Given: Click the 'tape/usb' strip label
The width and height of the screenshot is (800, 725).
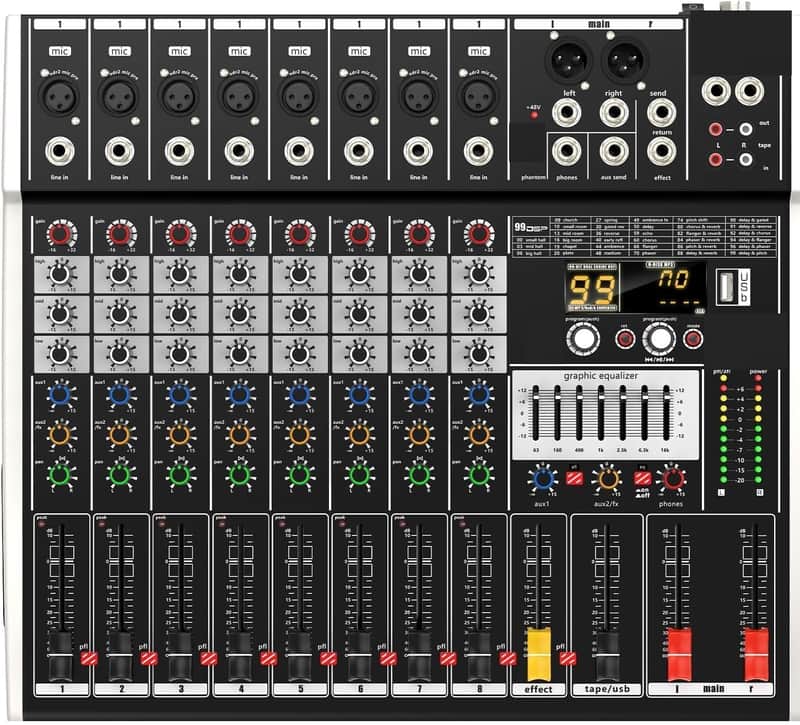Looking at the screenshot, I should point(607,689).
